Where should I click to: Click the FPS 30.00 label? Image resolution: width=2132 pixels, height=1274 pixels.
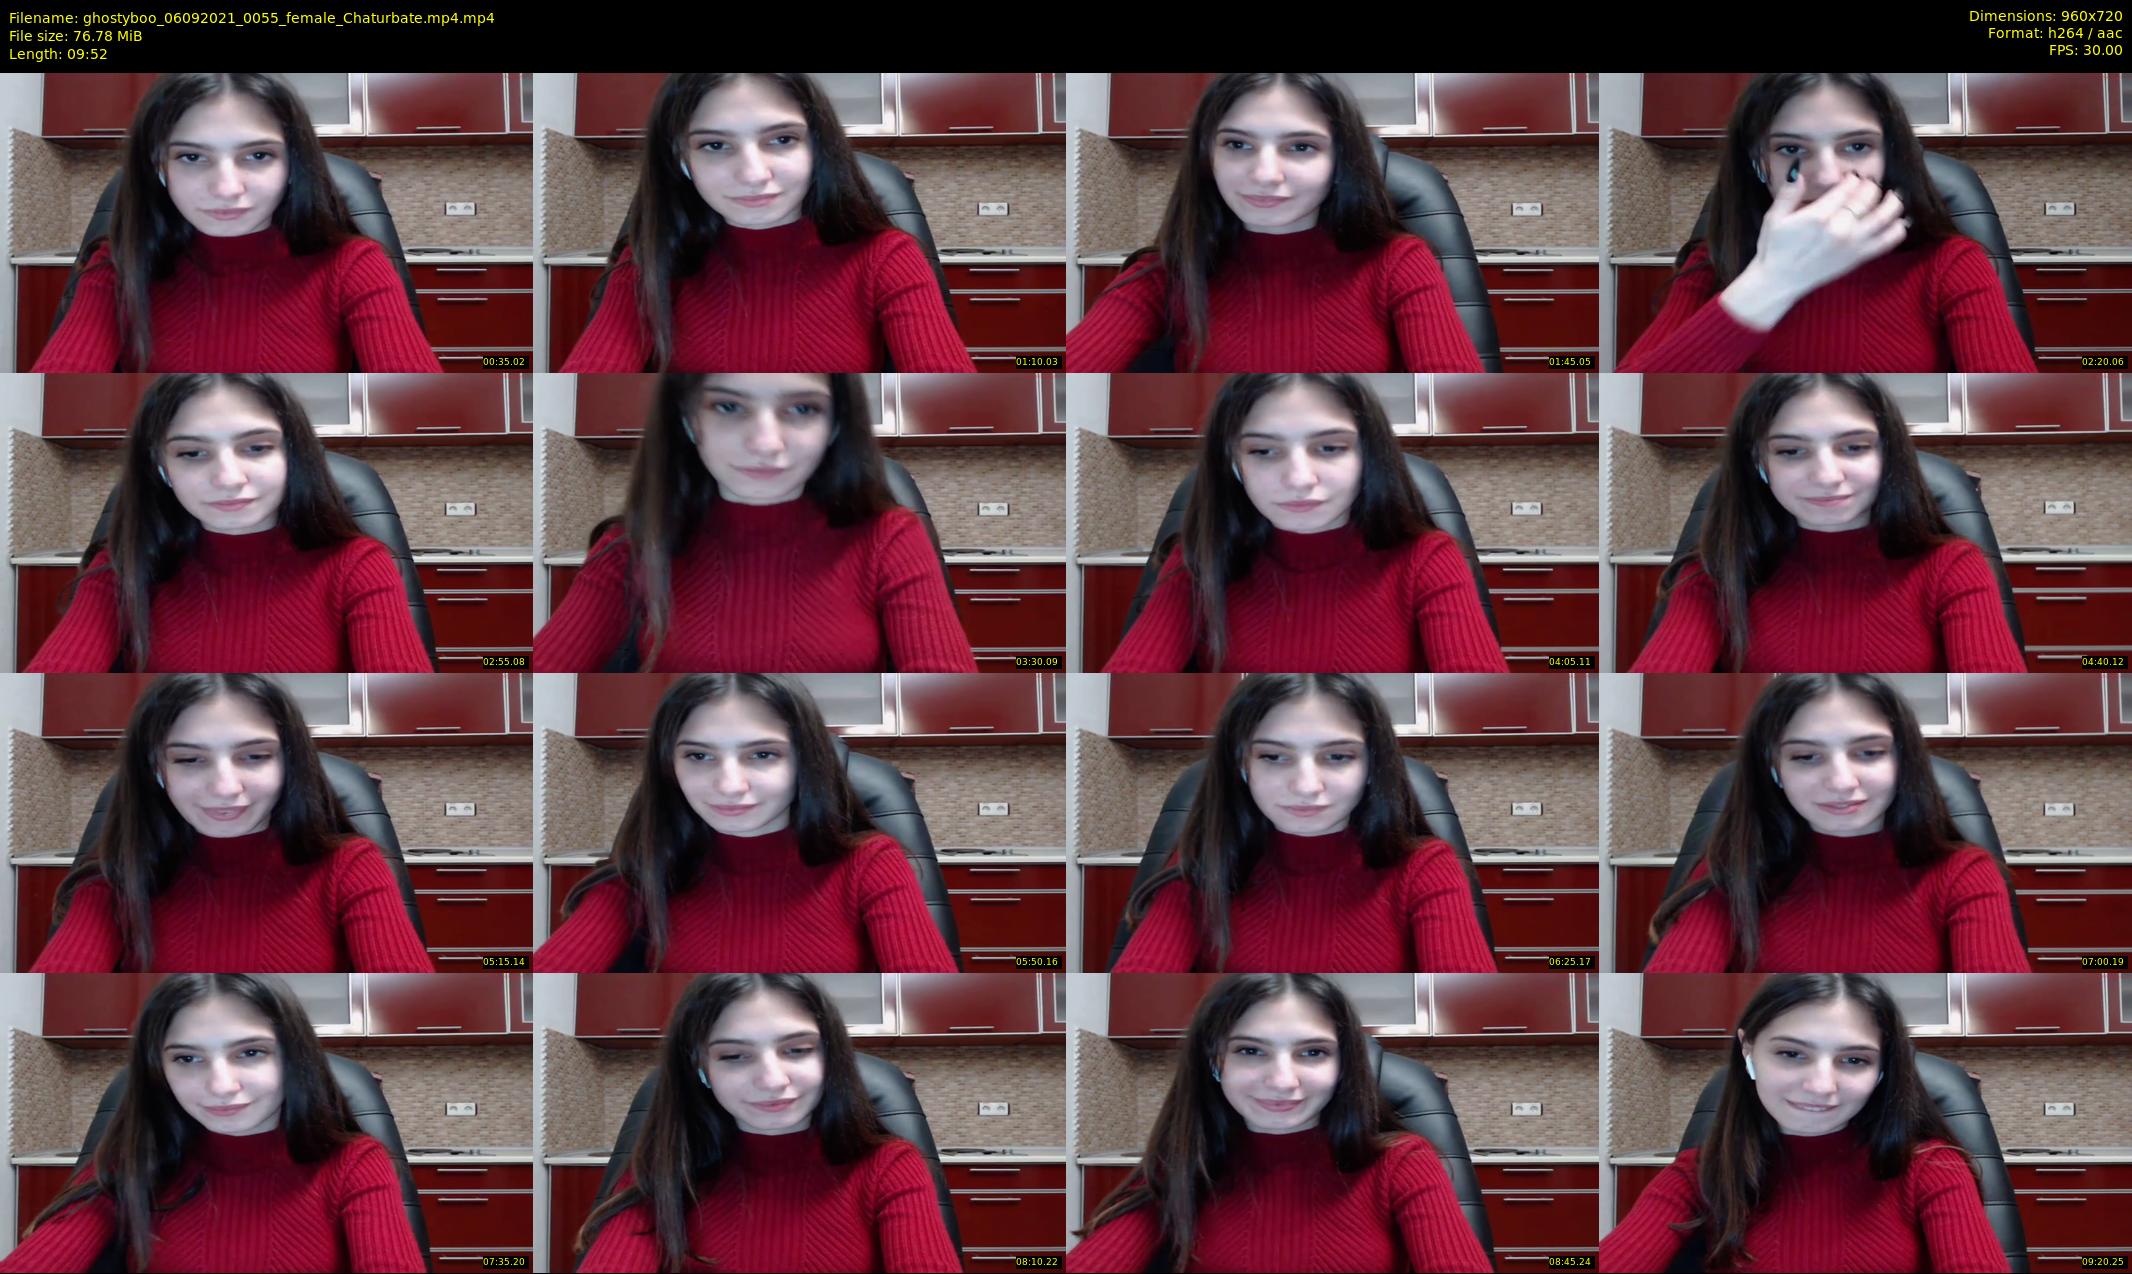(x=2085, y=50)
